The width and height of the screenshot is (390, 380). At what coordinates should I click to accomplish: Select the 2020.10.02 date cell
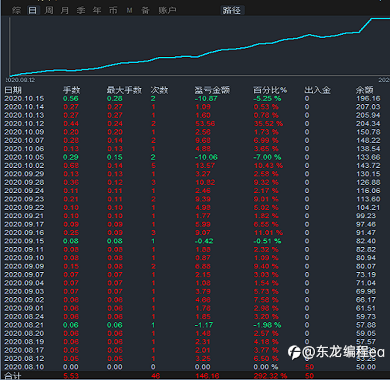point(24,166)
